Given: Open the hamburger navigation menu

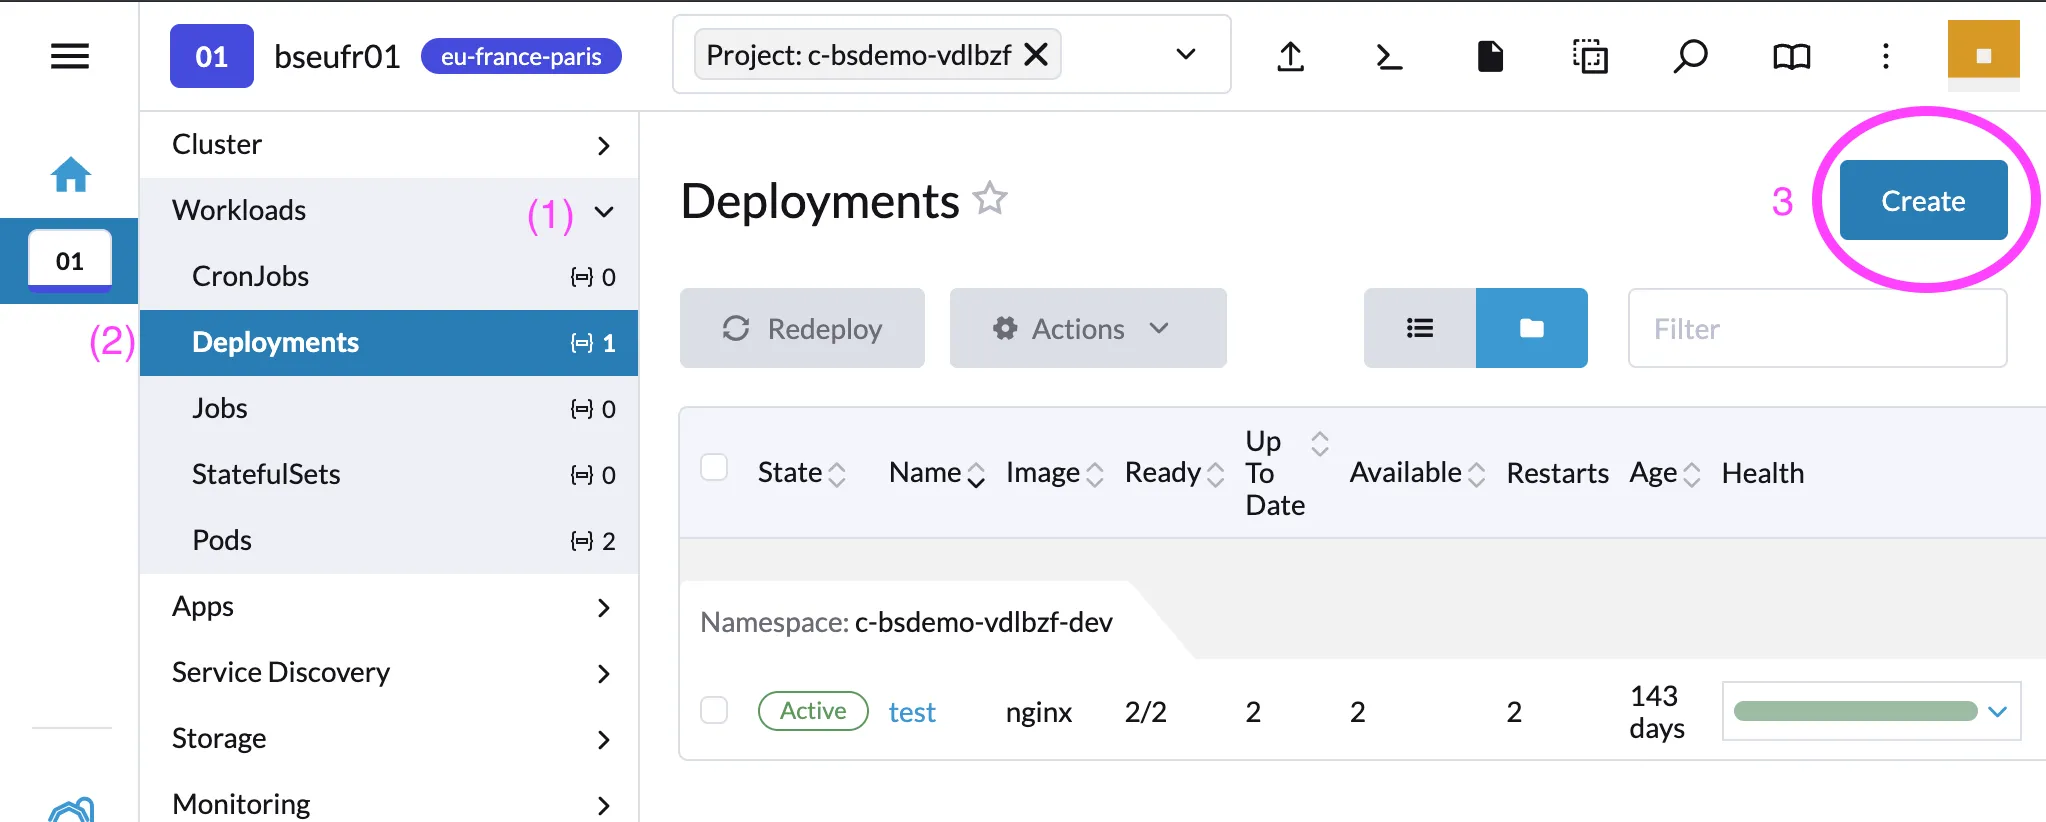Looking at the screenshot, I should click(70, 56).
